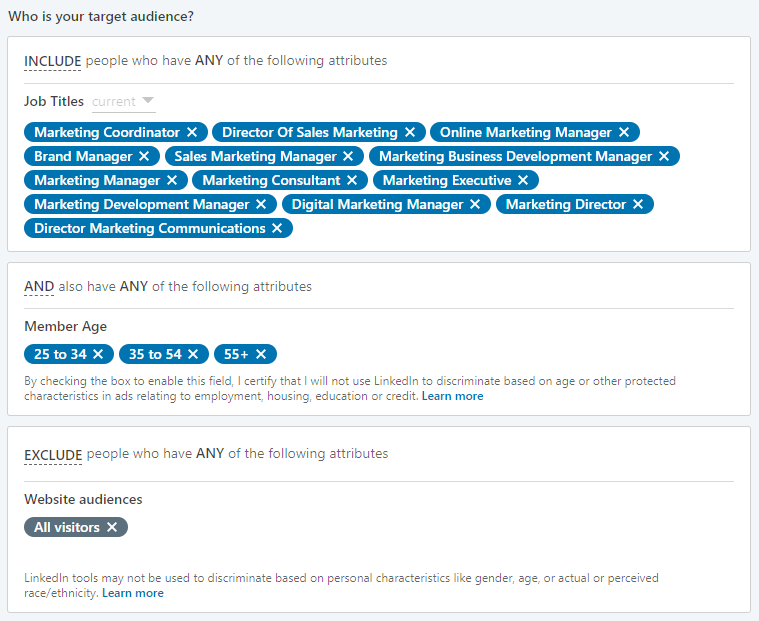The width and height of the screenshot is (759, 621).
Task: Remove the Online Marketing Manager tag
Action: (x=624, y=132)
